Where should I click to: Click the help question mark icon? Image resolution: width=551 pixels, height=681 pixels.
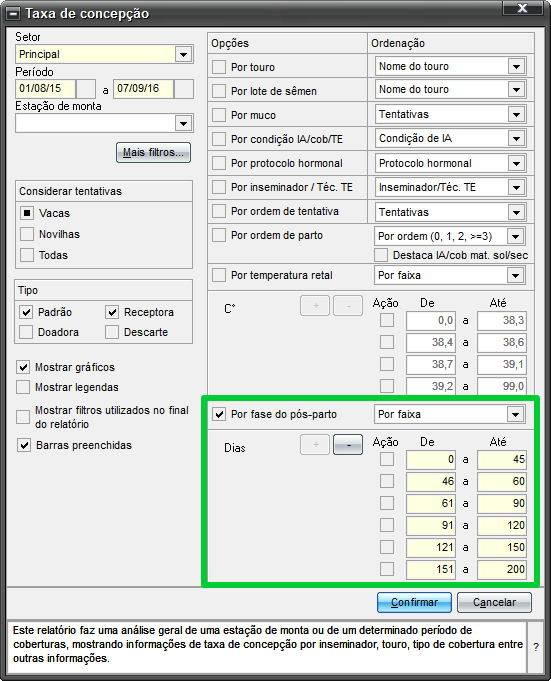click(x=536, y=647)
